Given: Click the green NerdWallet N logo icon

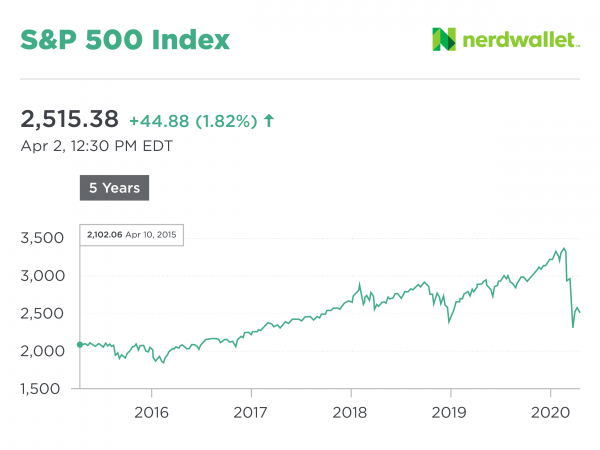Looking at the screenshot, I should pyautogui.click(x=444, y=39).
